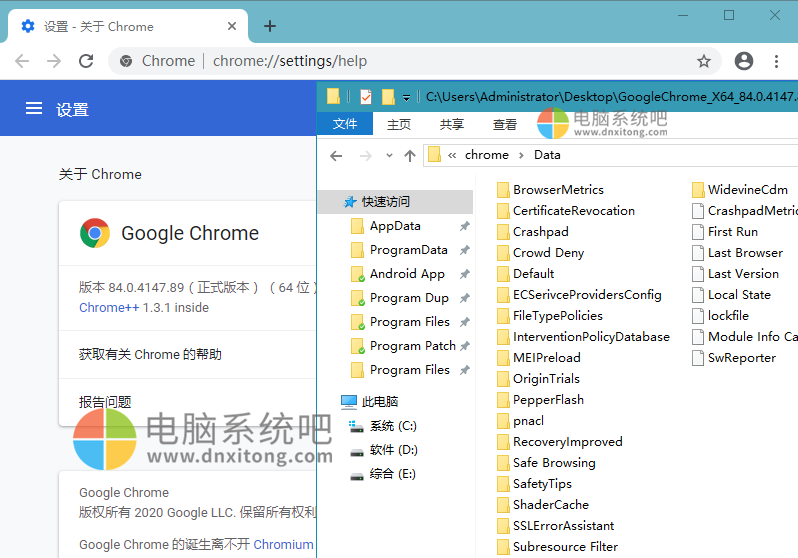Click Explorer quick access new folder icon

tap(388, 96)
